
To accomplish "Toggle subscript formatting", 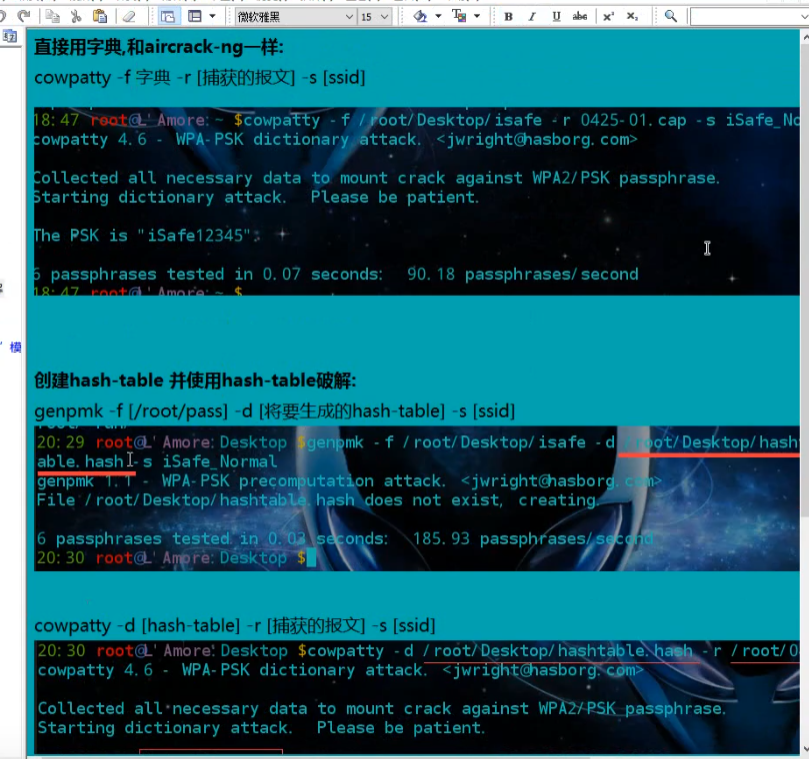I will (x=633, y=17).
